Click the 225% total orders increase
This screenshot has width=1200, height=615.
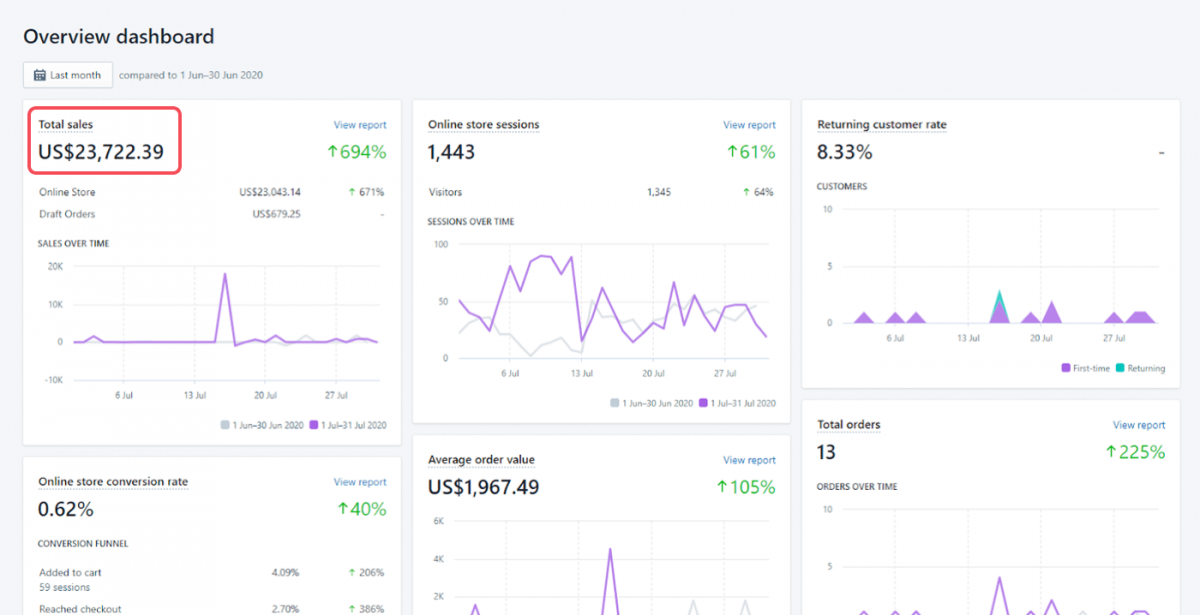point(1135,452)
